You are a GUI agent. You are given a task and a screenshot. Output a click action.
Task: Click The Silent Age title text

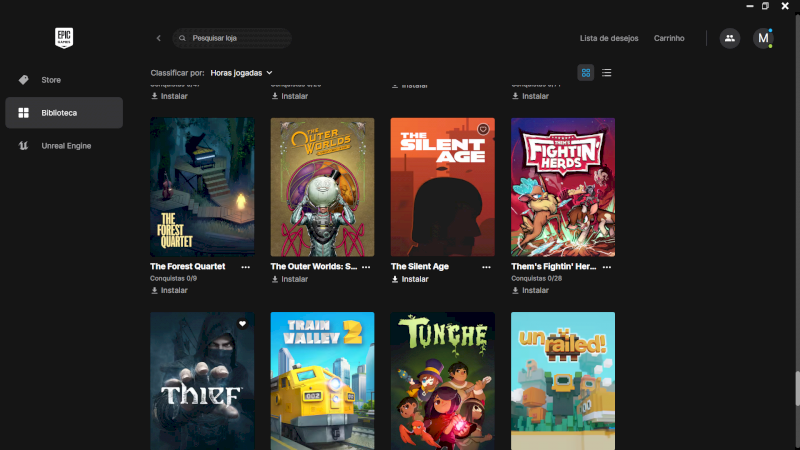click(x=419, y=266)
